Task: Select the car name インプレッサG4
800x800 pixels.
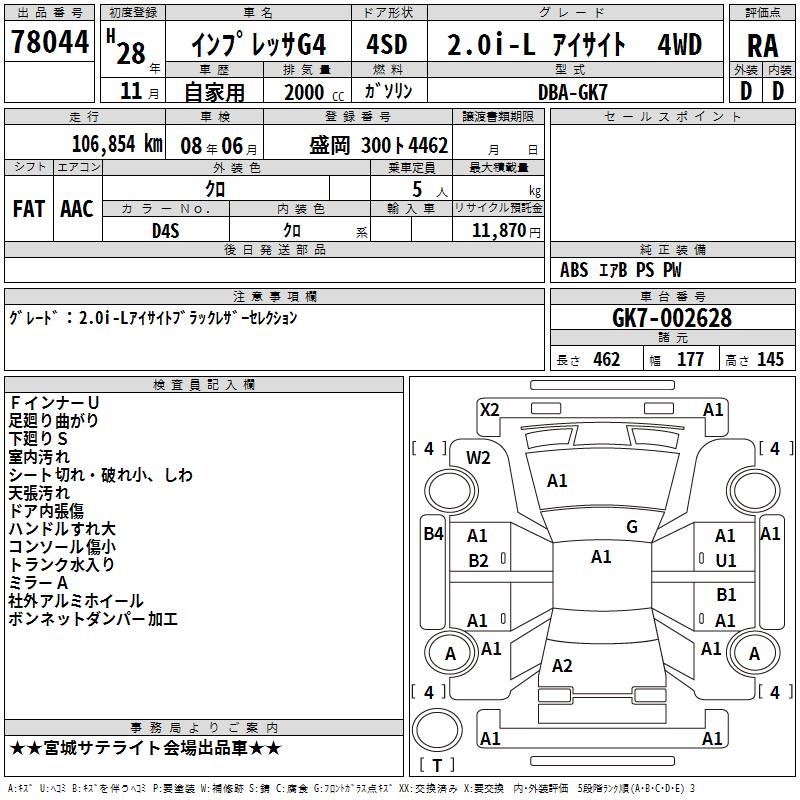Action: click(258, 45)
